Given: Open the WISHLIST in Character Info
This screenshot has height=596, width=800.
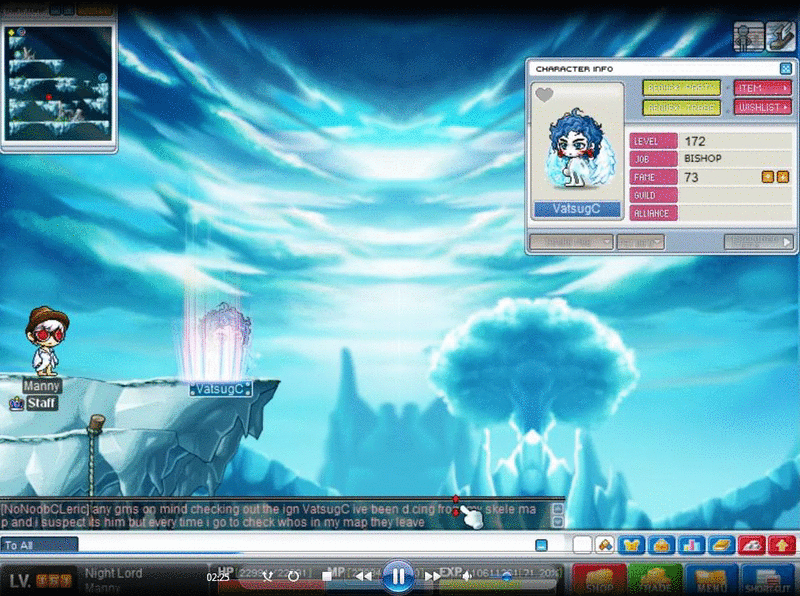Looking at the screenshot, I should (x=763, y=107).
